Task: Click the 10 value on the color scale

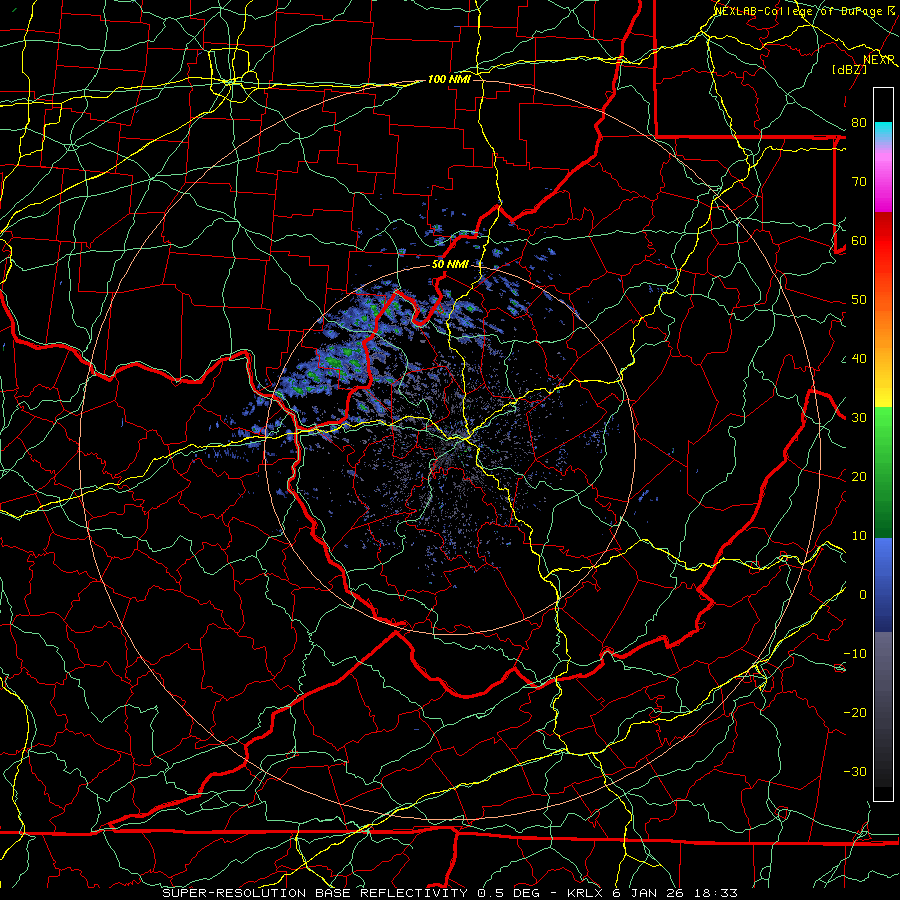Action: (859, 536)
